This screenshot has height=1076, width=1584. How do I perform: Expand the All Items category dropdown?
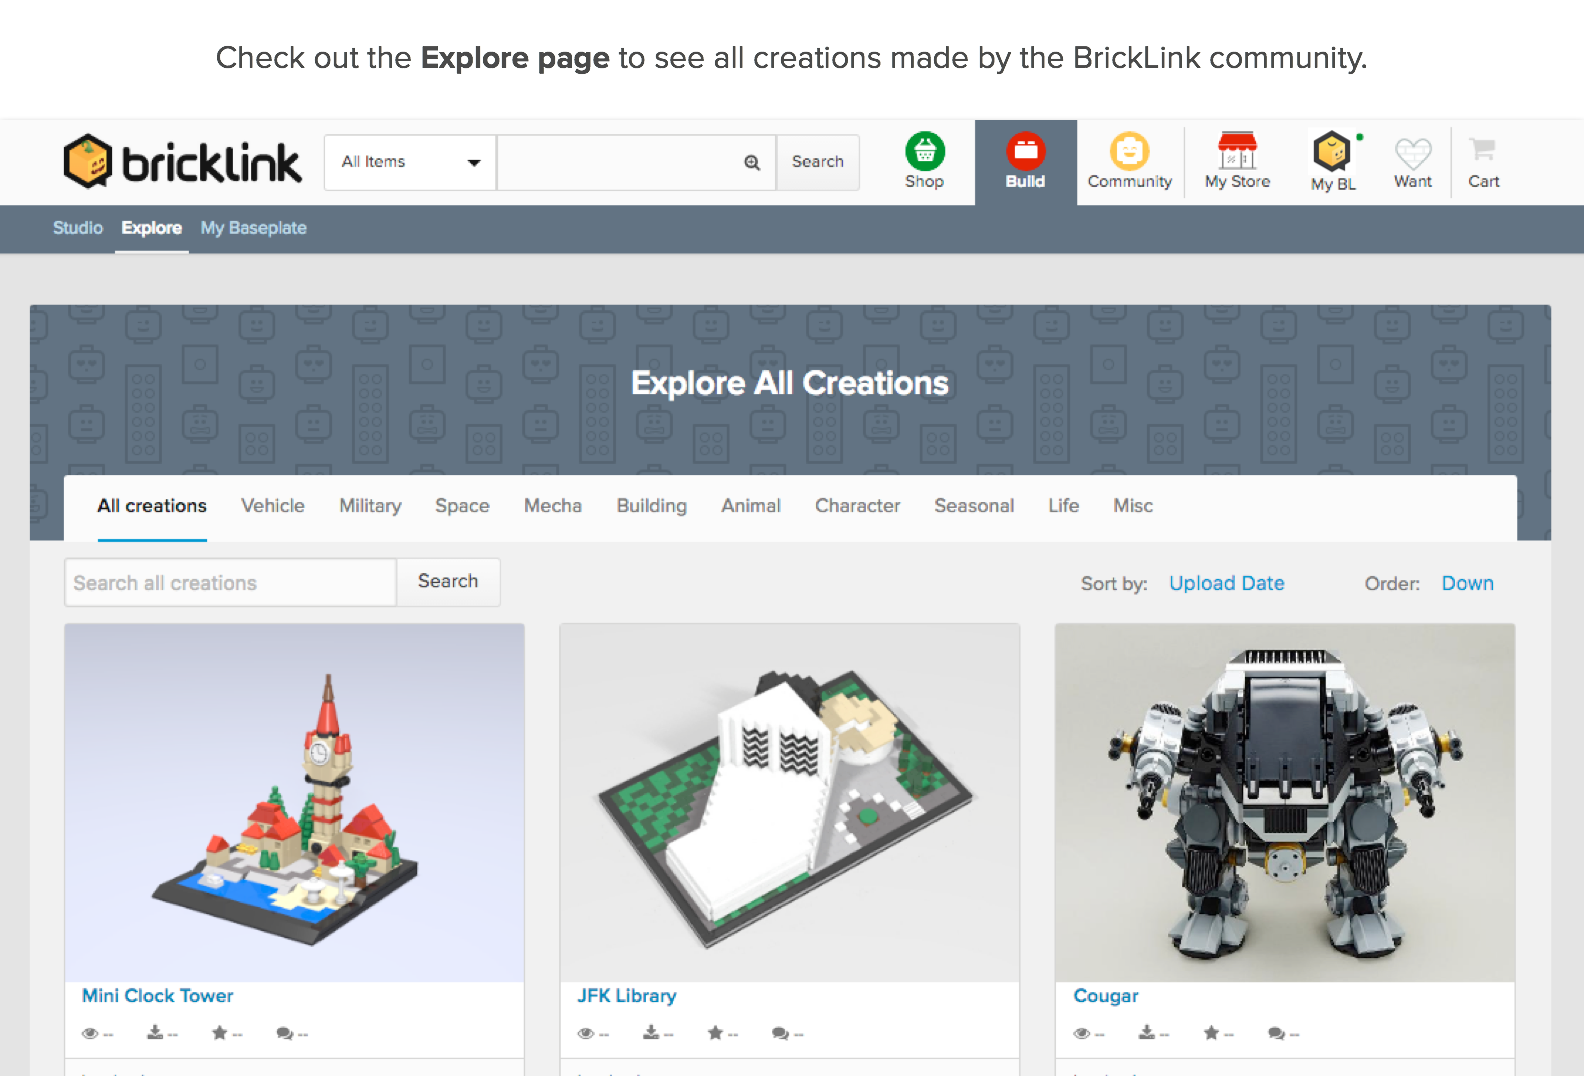pos(410,162)
